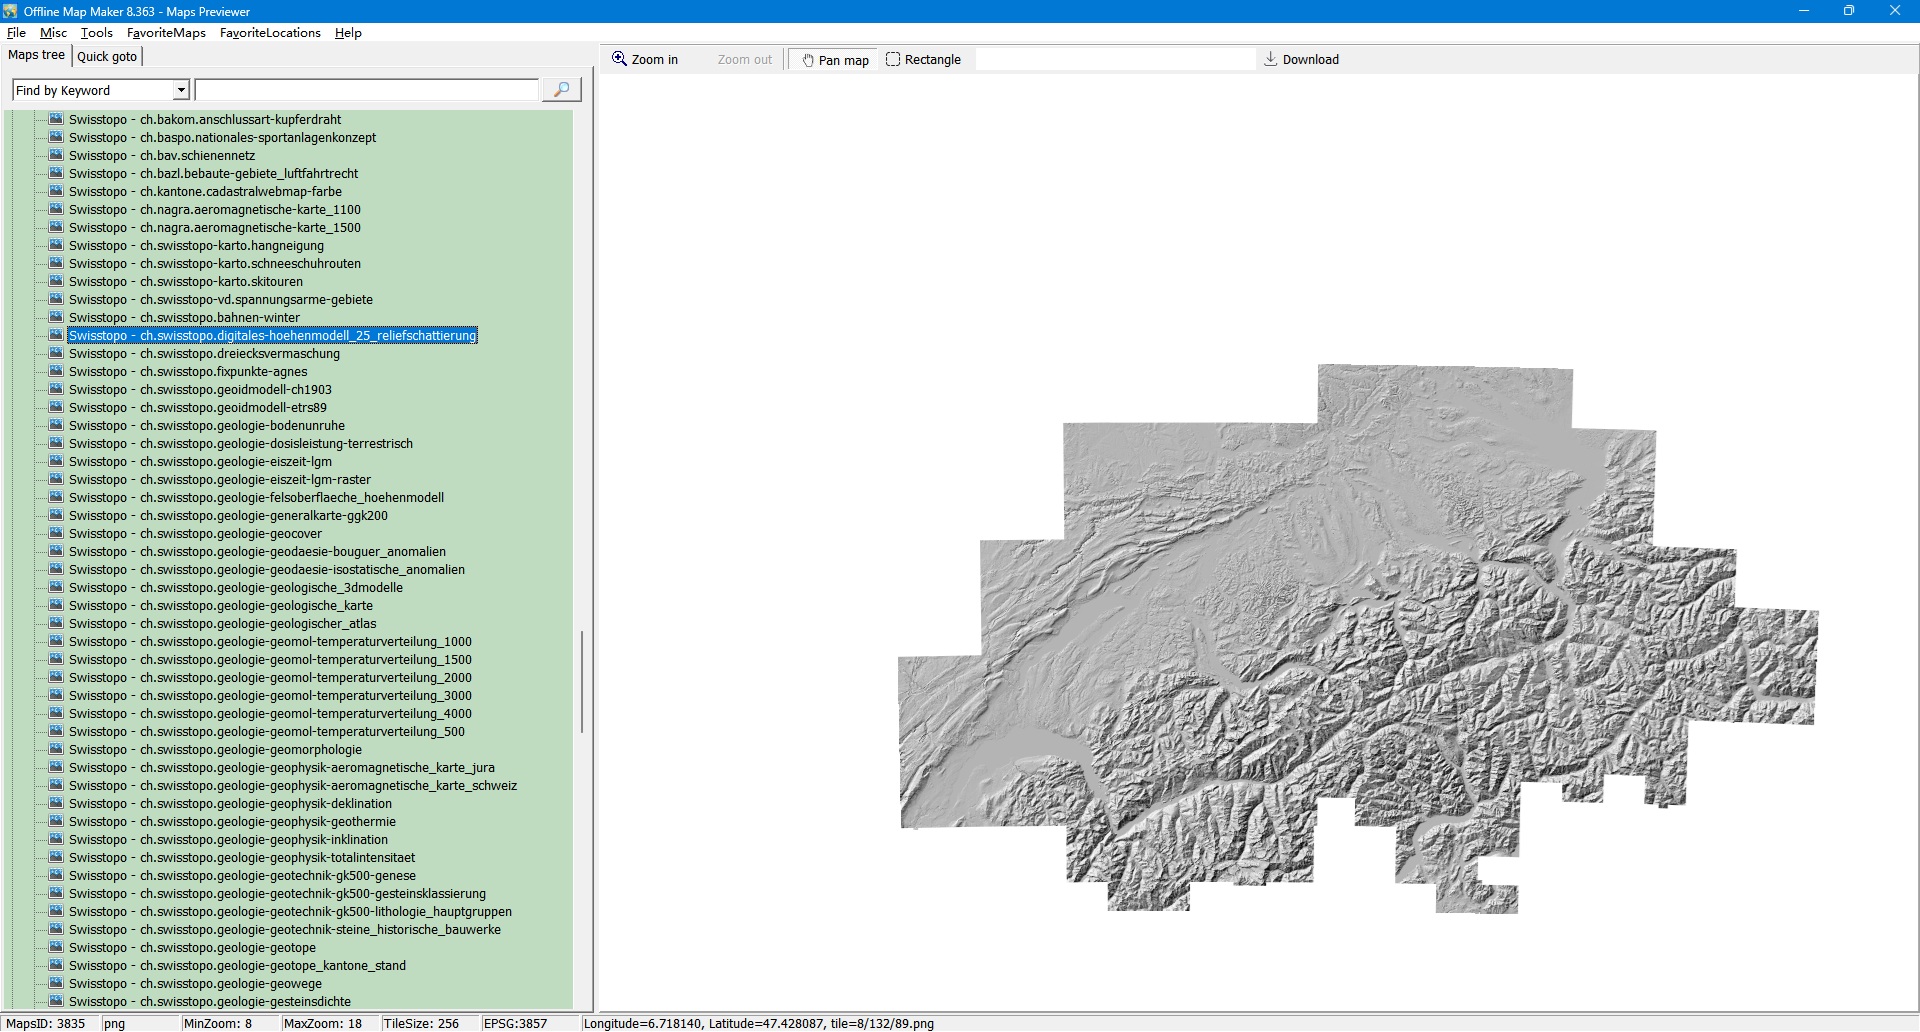The image size is (1920, 1032).
Task: Switch to the Maps tree tab
Action: [36, 55]
